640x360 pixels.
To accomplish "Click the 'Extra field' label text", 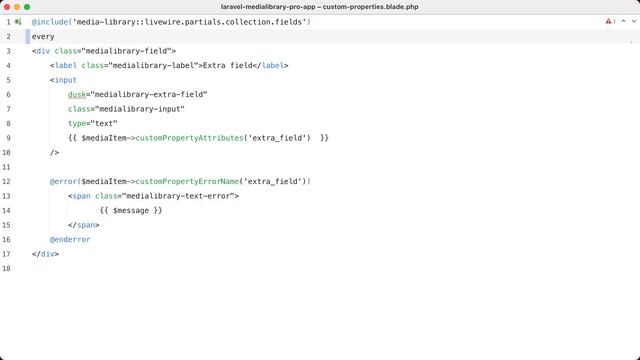I will point(227,65).
